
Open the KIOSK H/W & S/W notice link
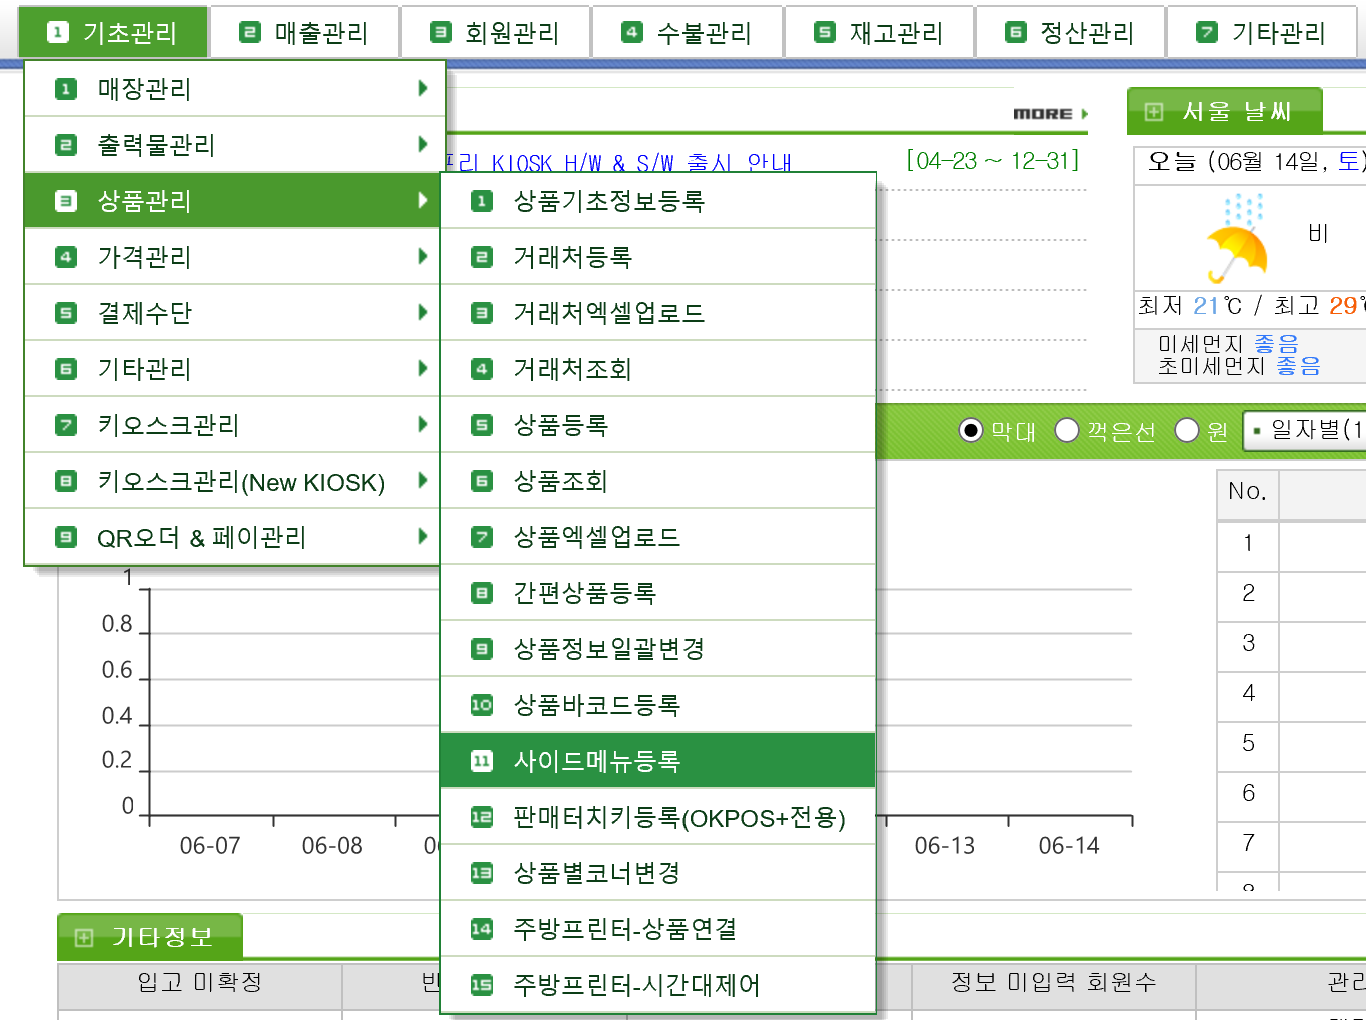point(620,162)
